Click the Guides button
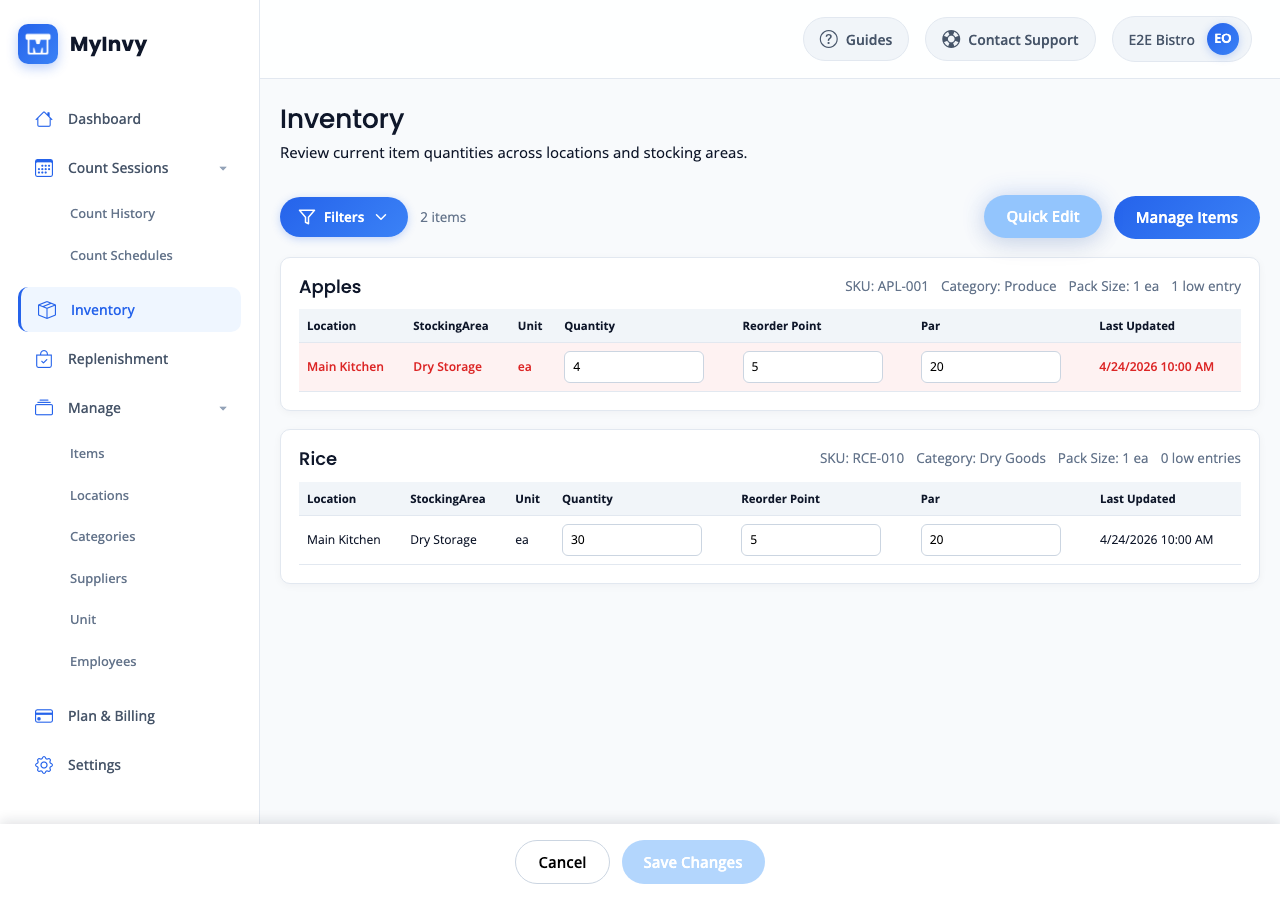Image resolution: width=1280 pixels, height=900 pixels. (856, 40)
